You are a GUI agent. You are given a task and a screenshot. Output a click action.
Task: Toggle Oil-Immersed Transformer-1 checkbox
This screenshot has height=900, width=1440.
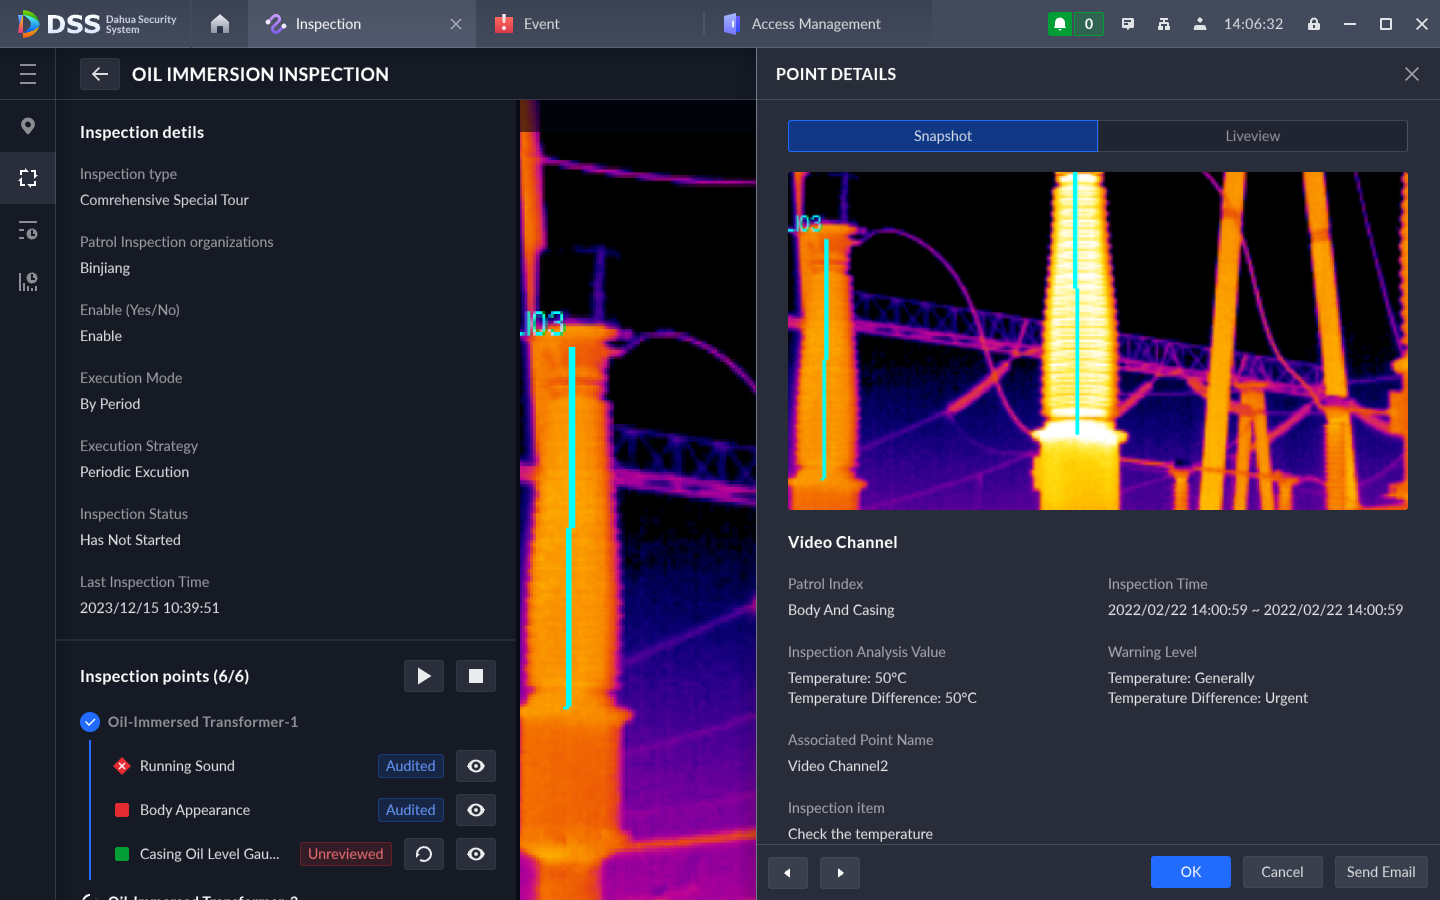pos(90,722)
